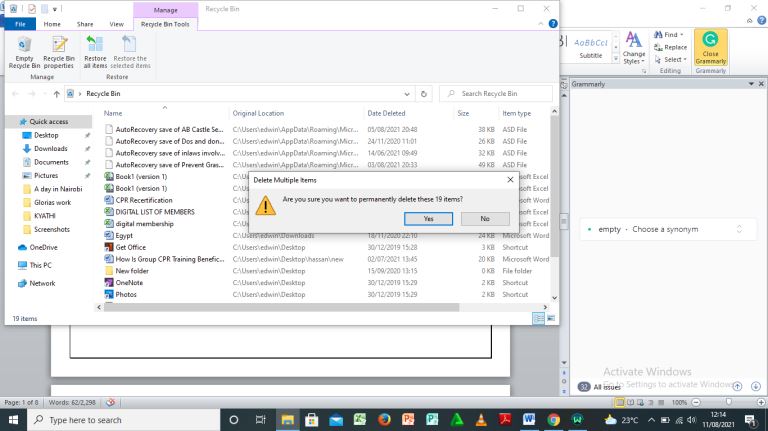Click Empty Recycle Bin icon in ribbon
Screen dimensions: 768x431
coord(24,52)
